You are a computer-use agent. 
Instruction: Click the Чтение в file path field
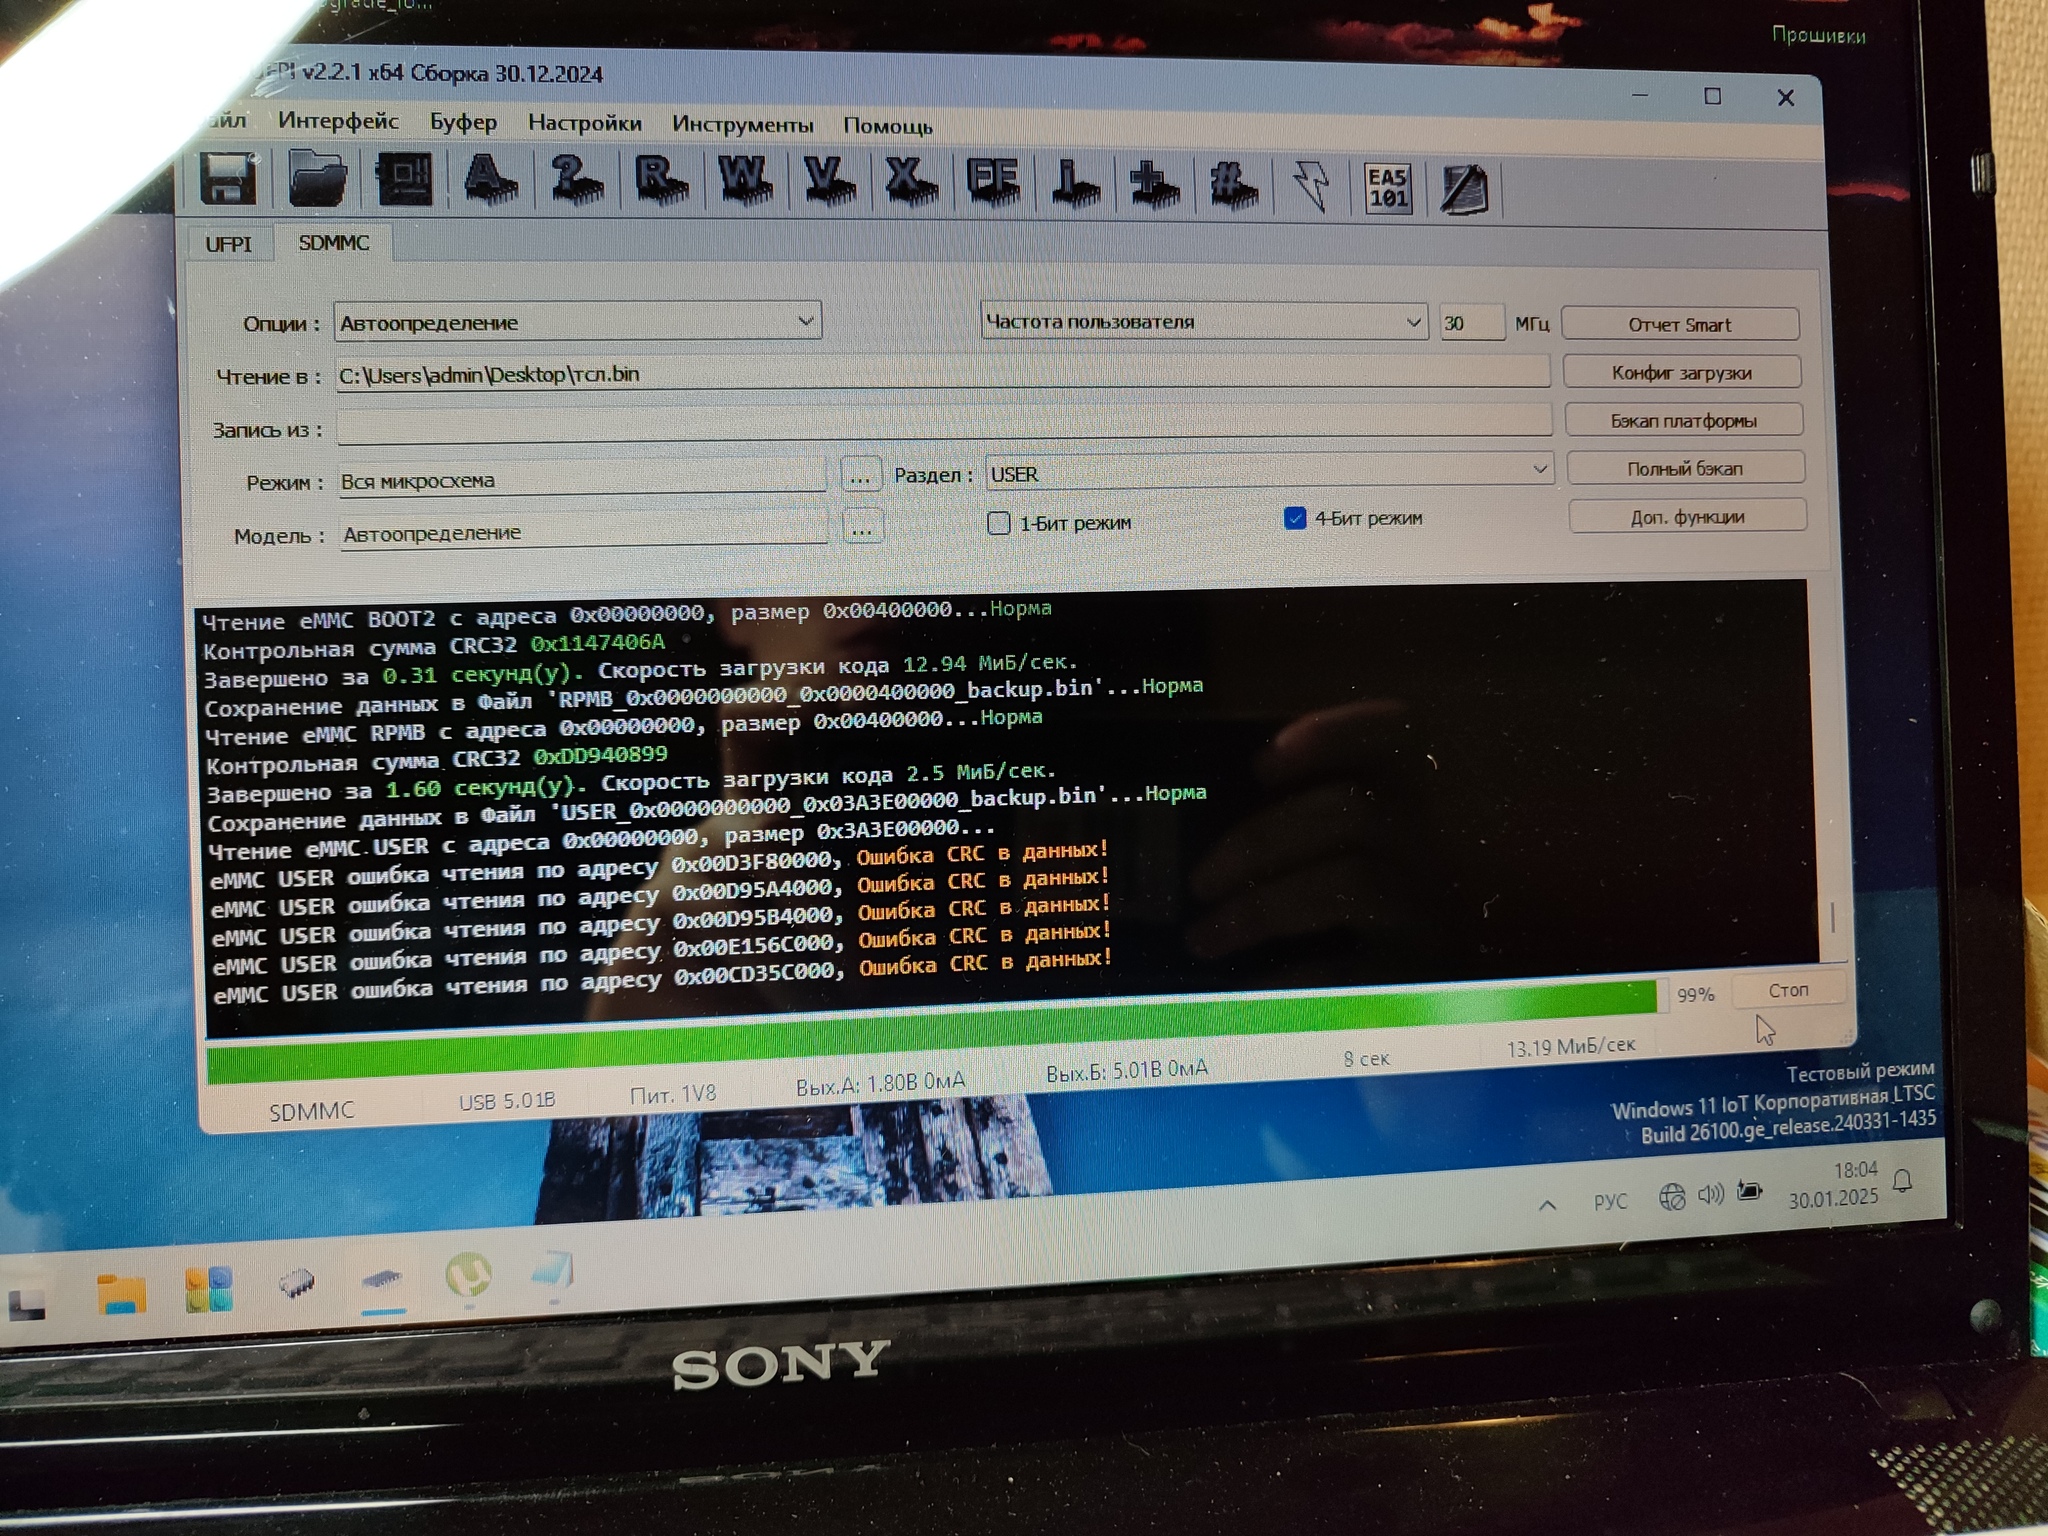[942, 373]
